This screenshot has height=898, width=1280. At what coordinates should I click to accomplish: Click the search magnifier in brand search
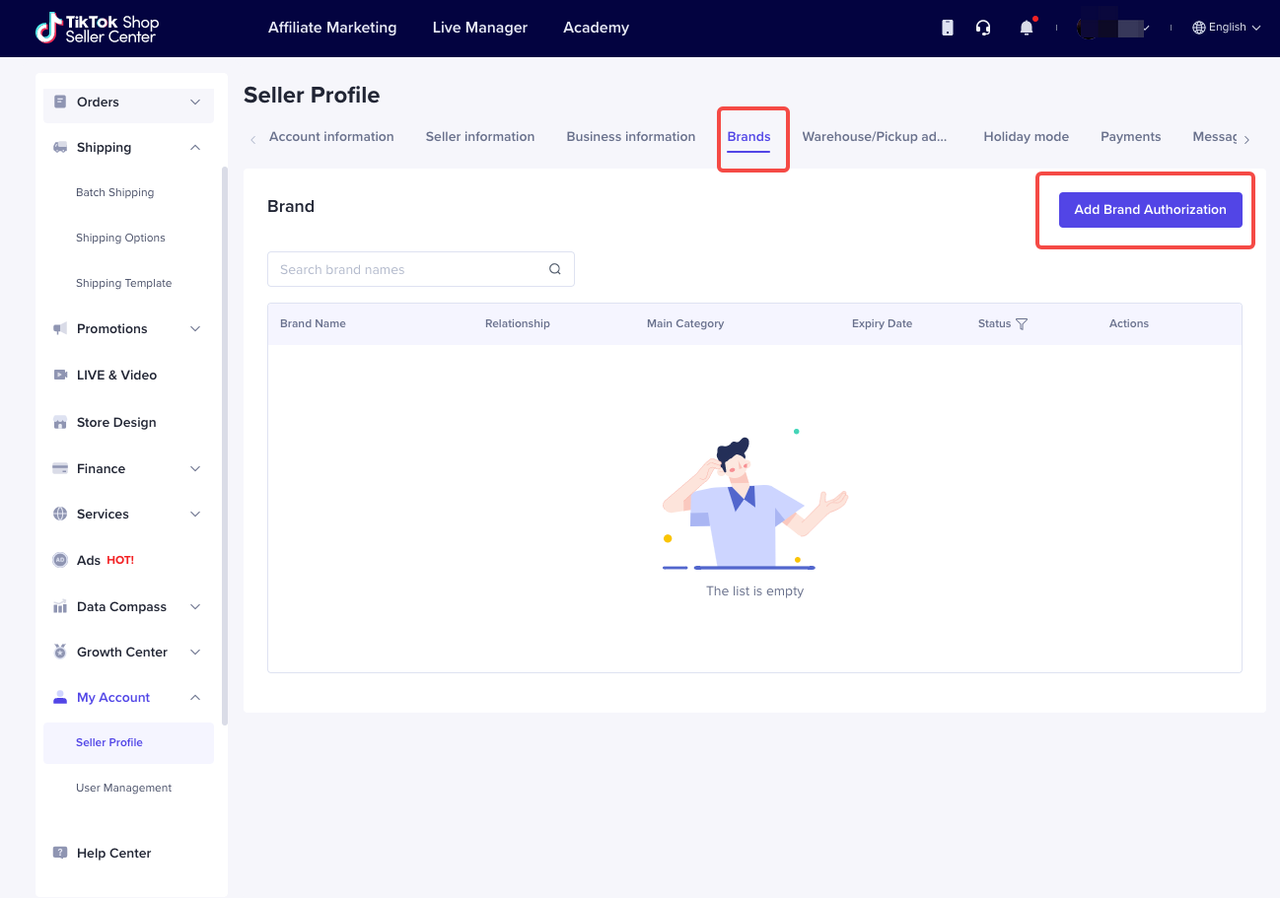tap(555, 269)
